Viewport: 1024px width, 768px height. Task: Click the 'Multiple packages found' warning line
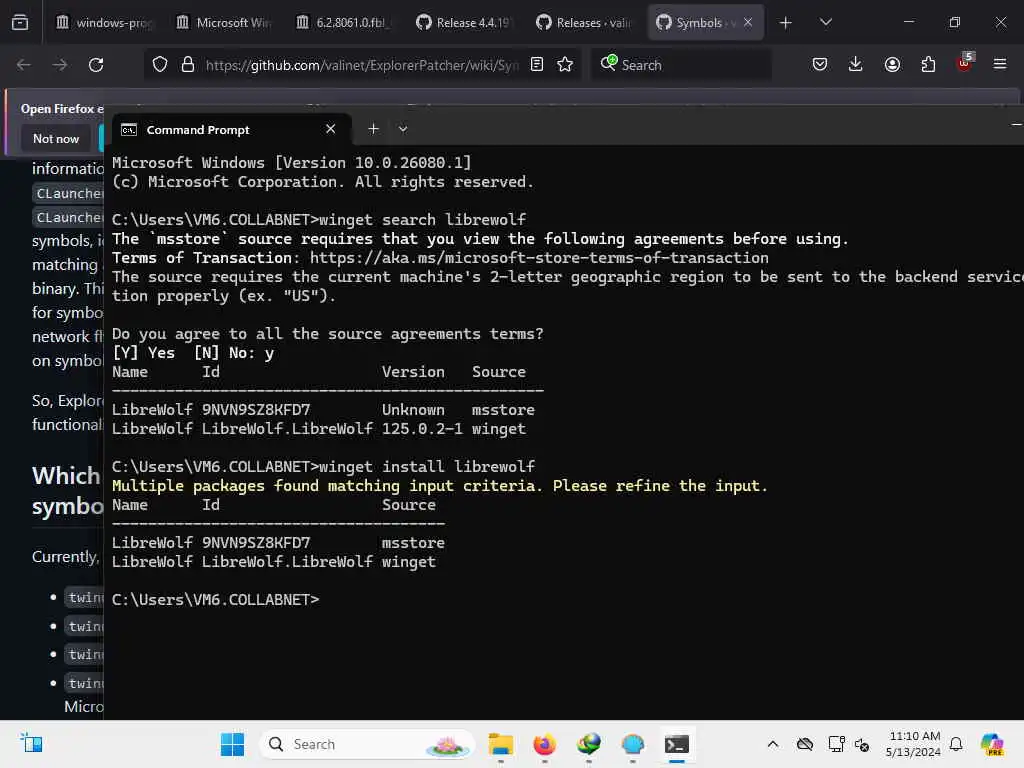pyautogui.click(x=440, y=486)
